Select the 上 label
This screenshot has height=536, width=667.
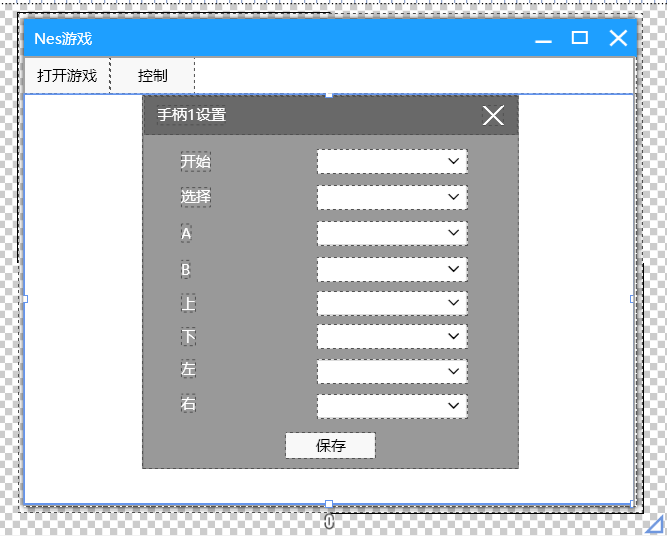tap(188, 303)
